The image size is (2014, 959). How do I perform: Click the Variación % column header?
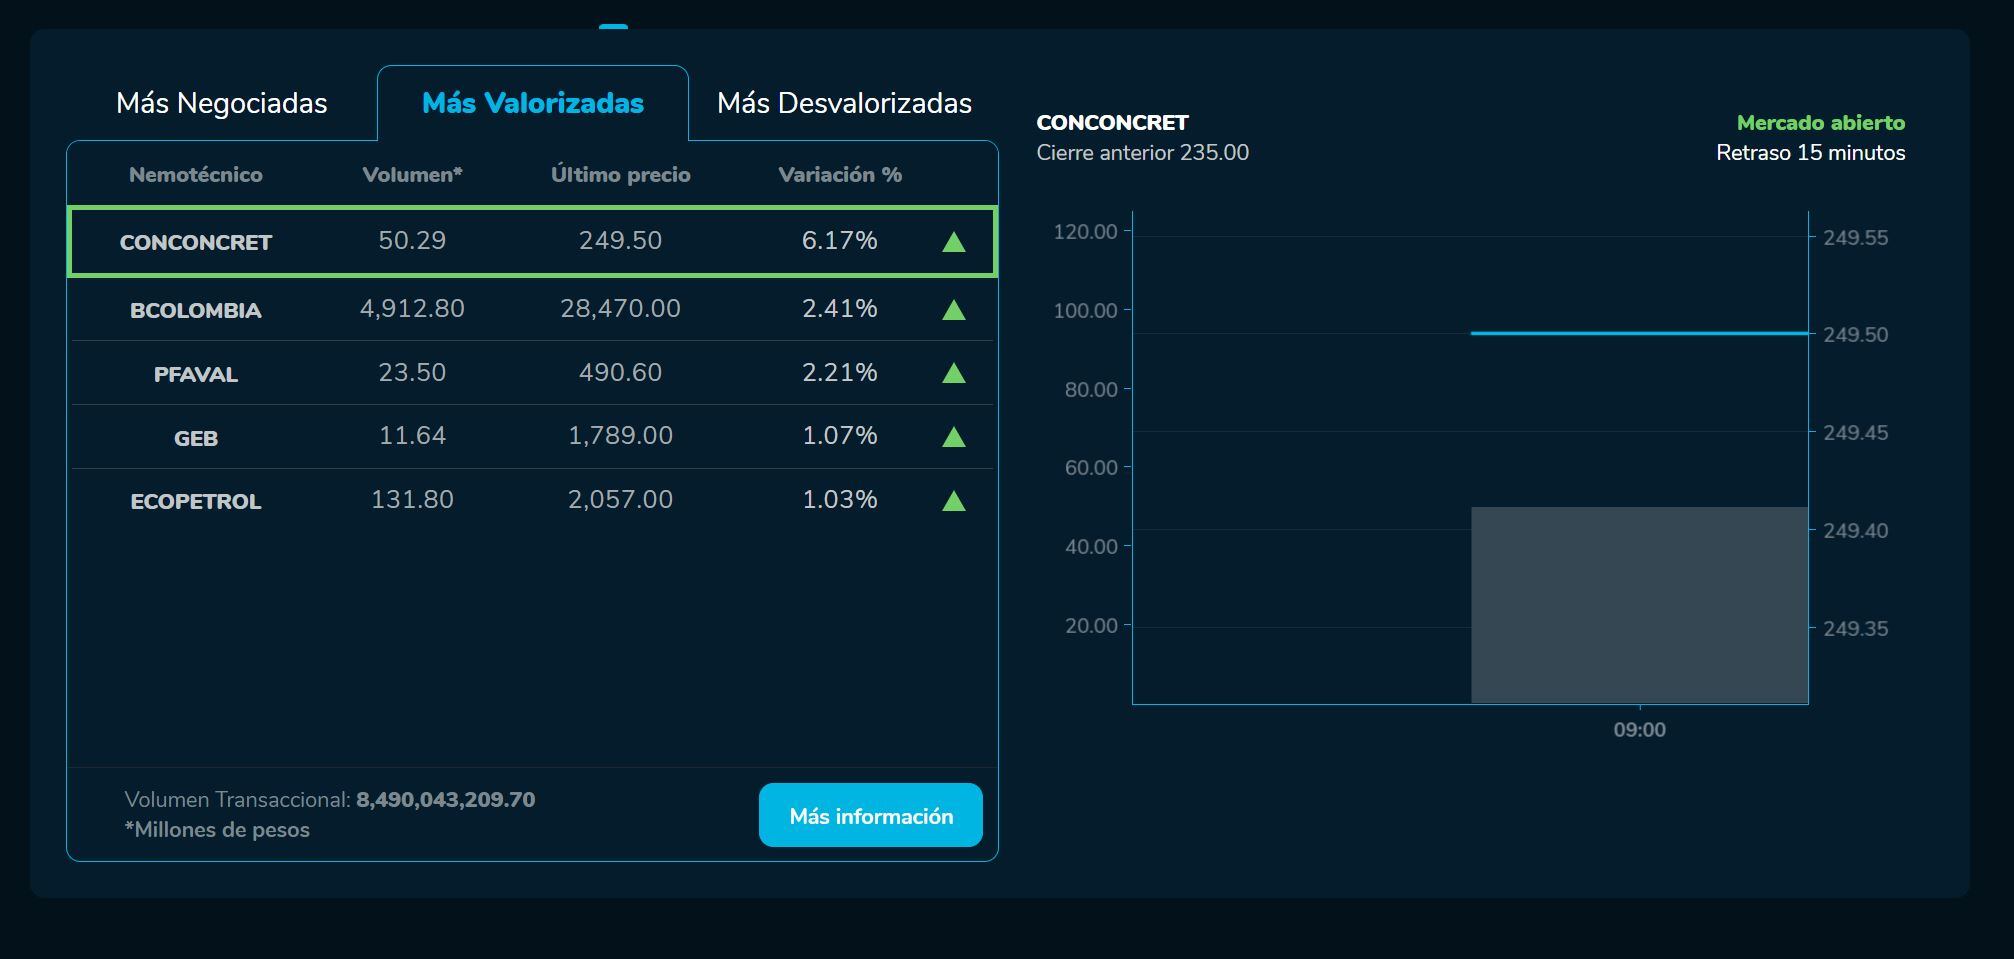click(840, 174)
